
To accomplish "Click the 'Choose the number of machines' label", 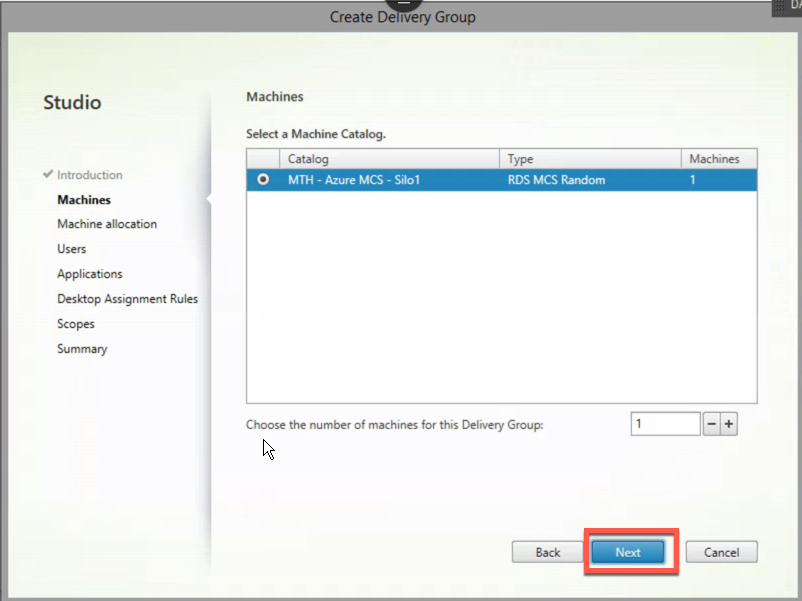I will (394, 425).
